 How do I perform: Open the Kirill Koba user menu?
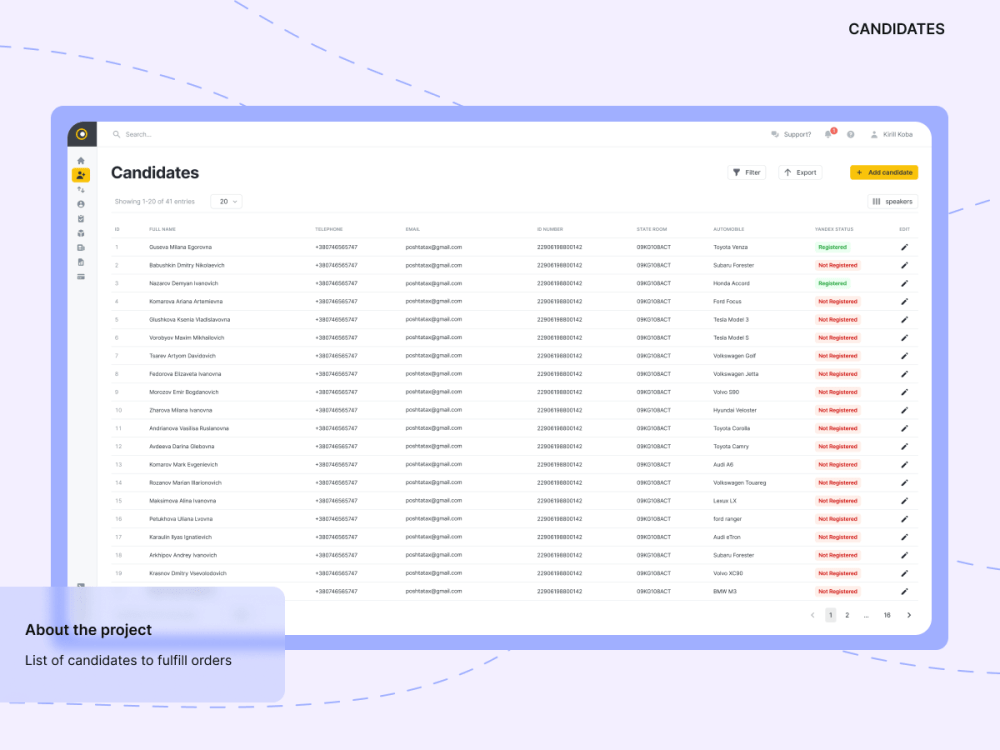892,135
